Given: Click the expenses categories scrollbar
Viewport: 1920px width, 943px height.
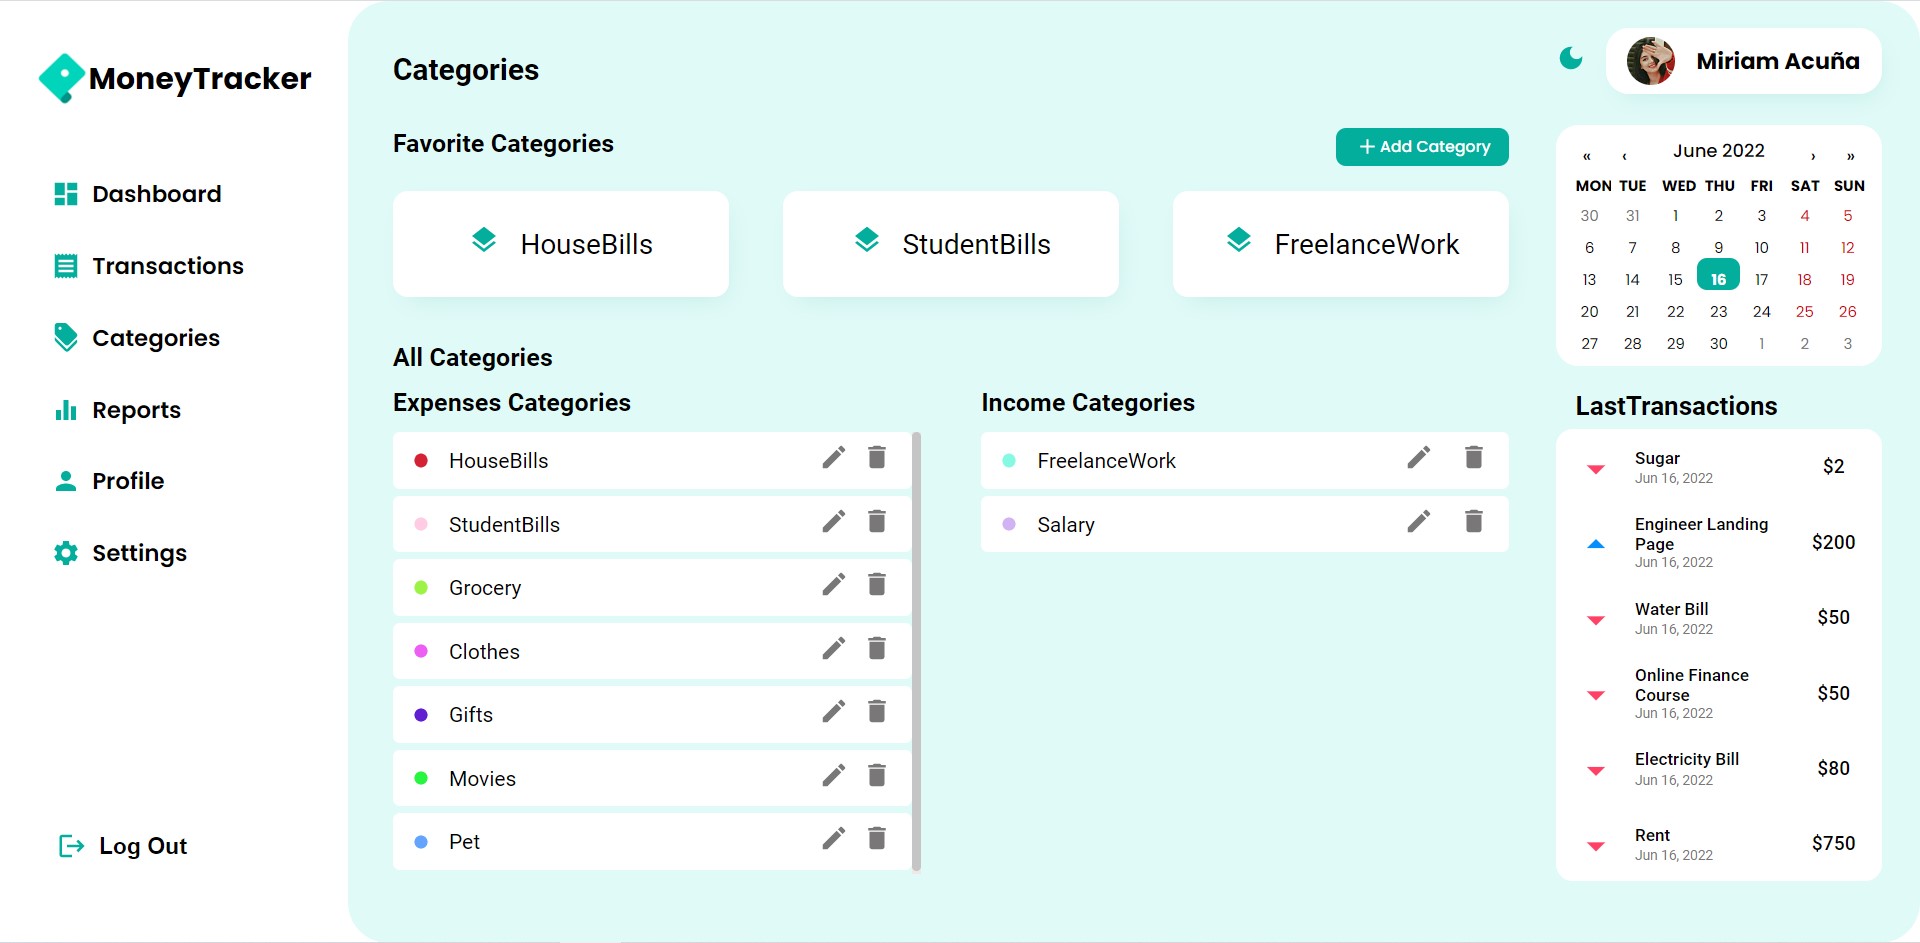Looking at the screenshot, I should pyautogui.click(x=916, y=650).
